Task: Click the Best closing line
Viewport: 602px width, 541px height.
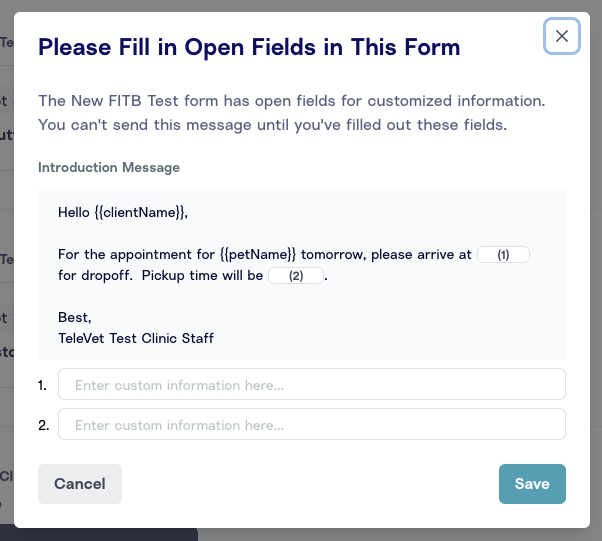Action: [x=74, y=318]
